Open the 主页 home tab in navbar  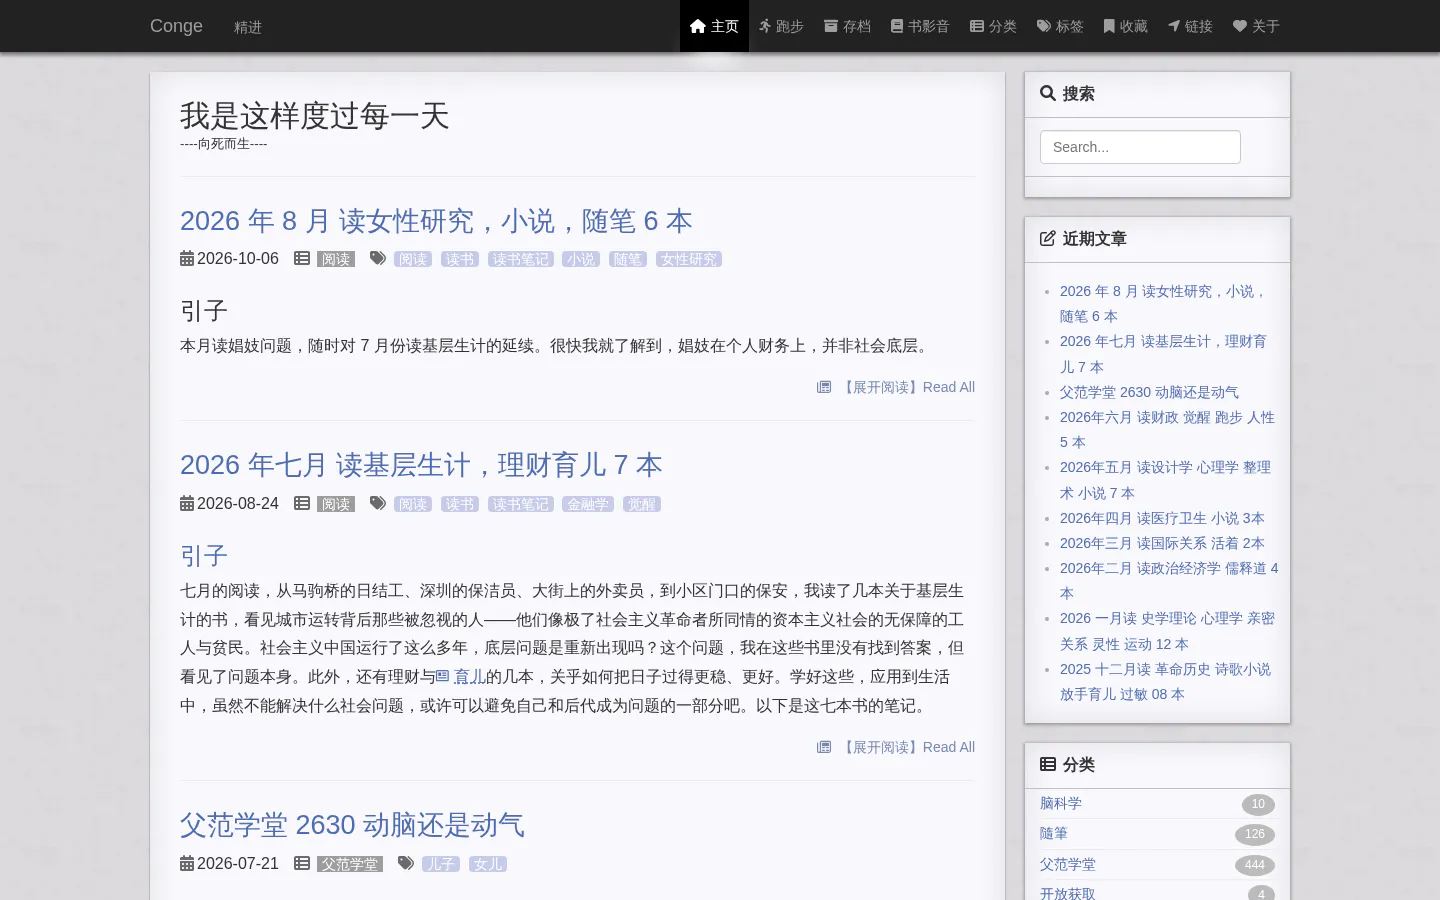(714, 26)
